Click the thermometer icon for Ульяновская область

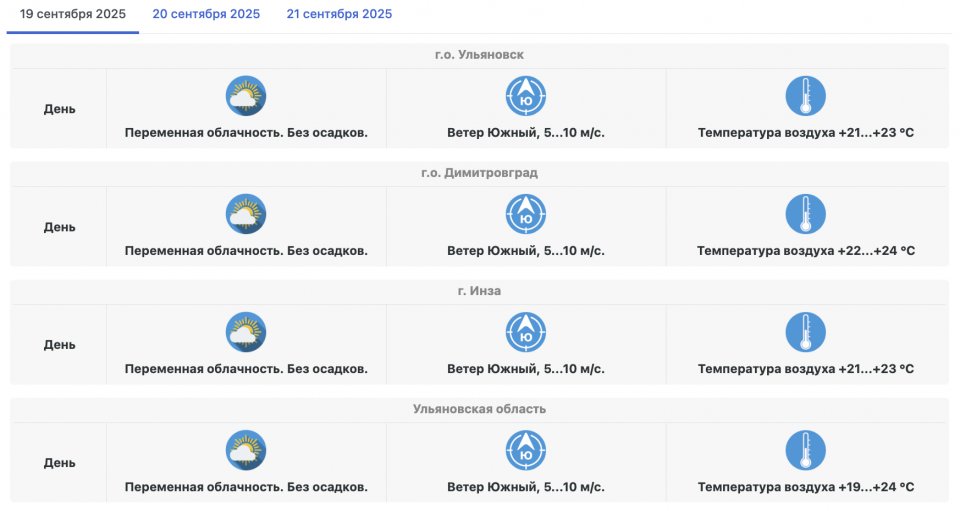click(805, 450)
